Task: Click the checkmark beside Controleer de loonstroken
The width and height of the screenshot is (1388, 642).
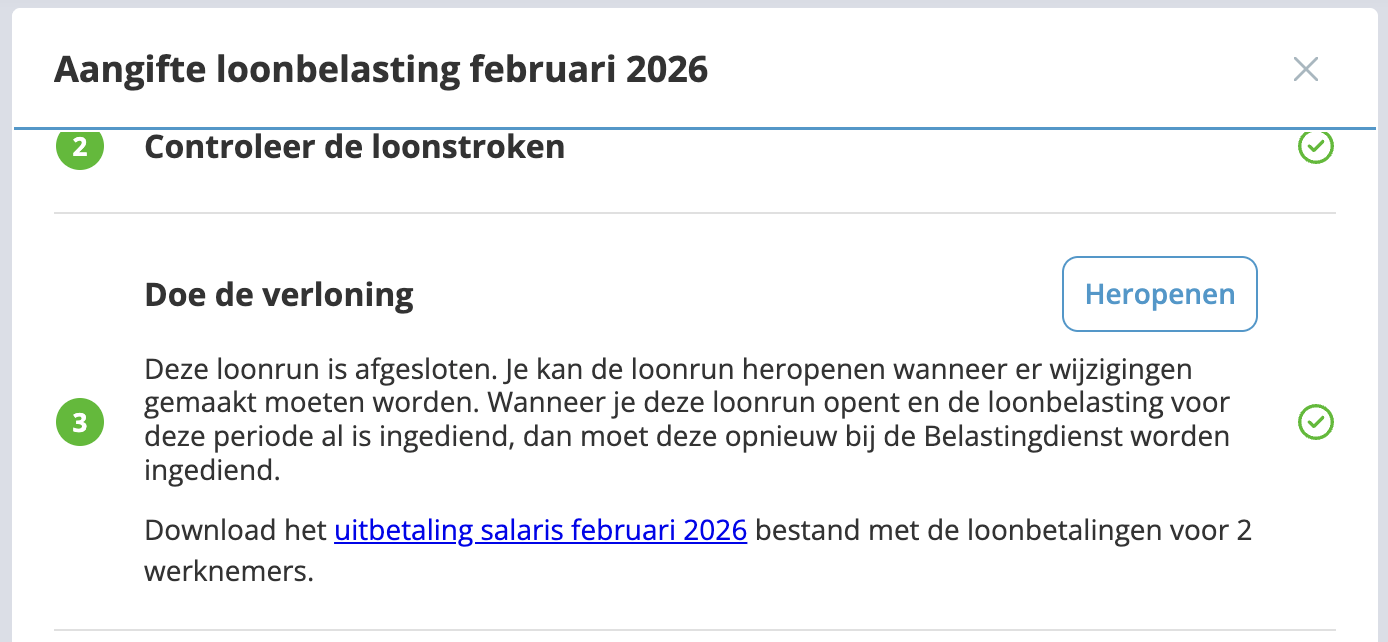Action: (1315, 148)
